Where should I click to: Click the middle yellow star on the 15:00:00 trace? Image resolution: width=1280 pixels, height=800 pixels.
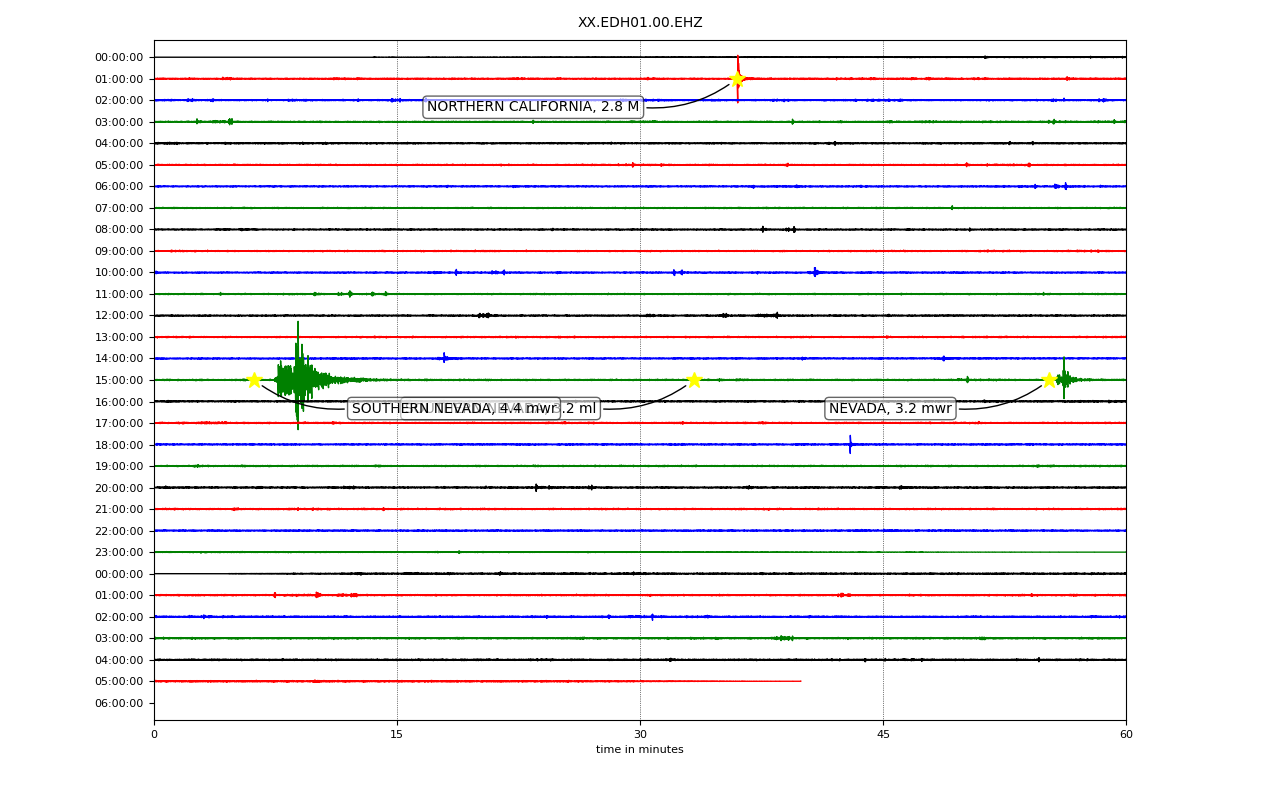pyautogui.click(x=694, y=380)
